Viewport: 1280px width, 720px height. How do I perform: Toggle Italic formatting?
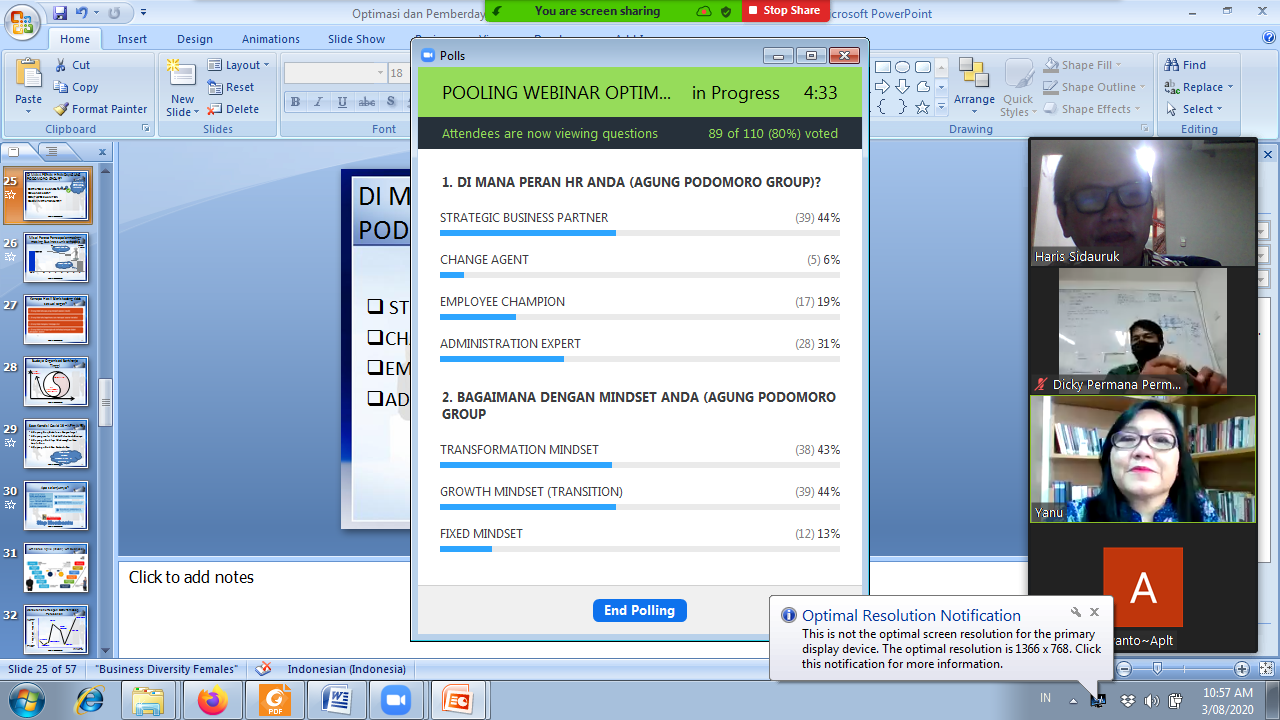click(319, 102)
